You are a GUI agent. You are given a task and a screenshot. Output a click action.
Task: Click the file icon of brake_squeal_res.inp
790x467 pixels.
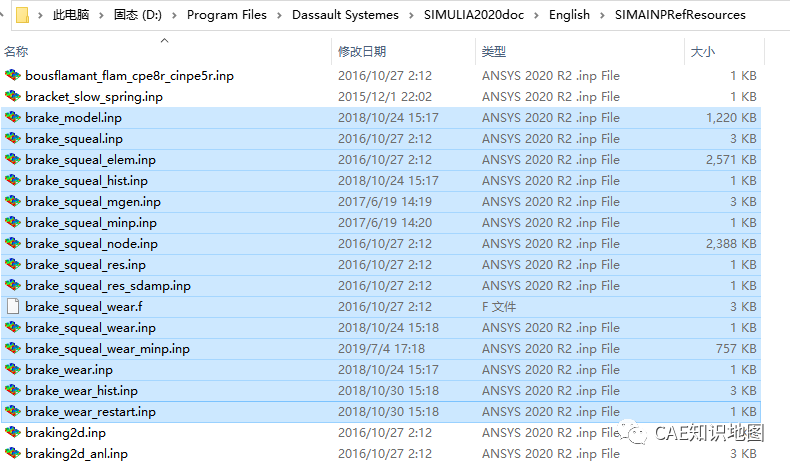13,264
